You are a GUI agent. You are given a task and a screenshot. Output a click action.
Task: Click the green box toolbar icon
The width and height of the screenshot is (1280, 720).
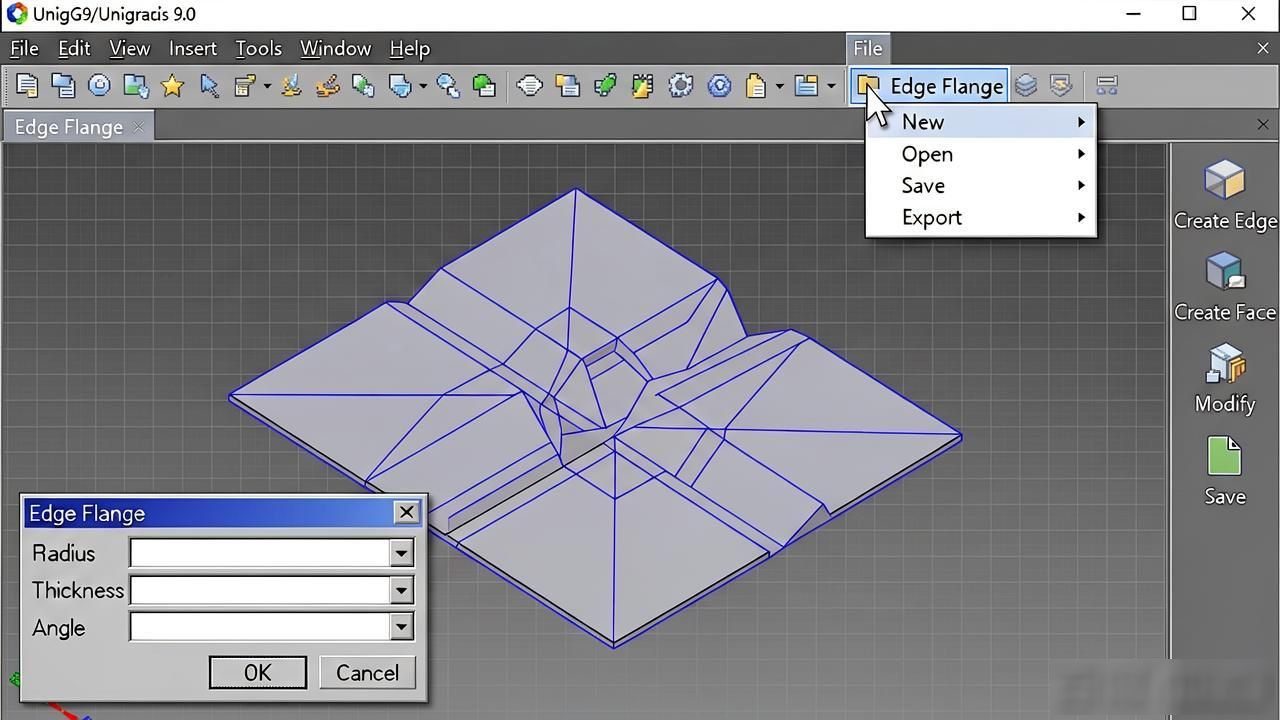(x=484, y=86)
